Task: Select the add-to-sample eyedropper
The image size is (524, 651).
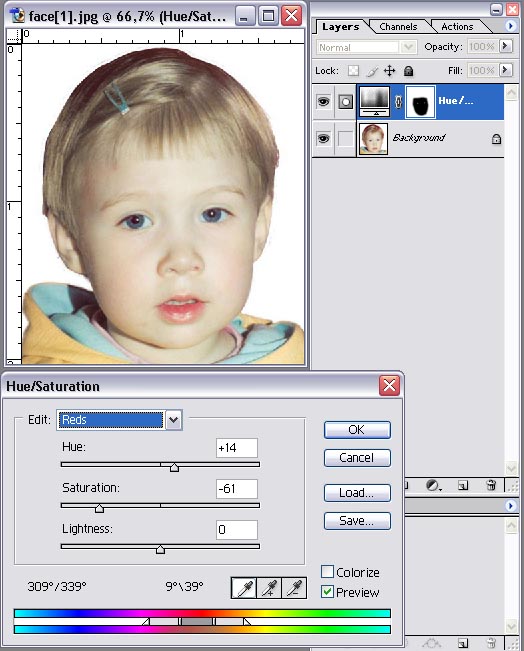Action: 269,588
